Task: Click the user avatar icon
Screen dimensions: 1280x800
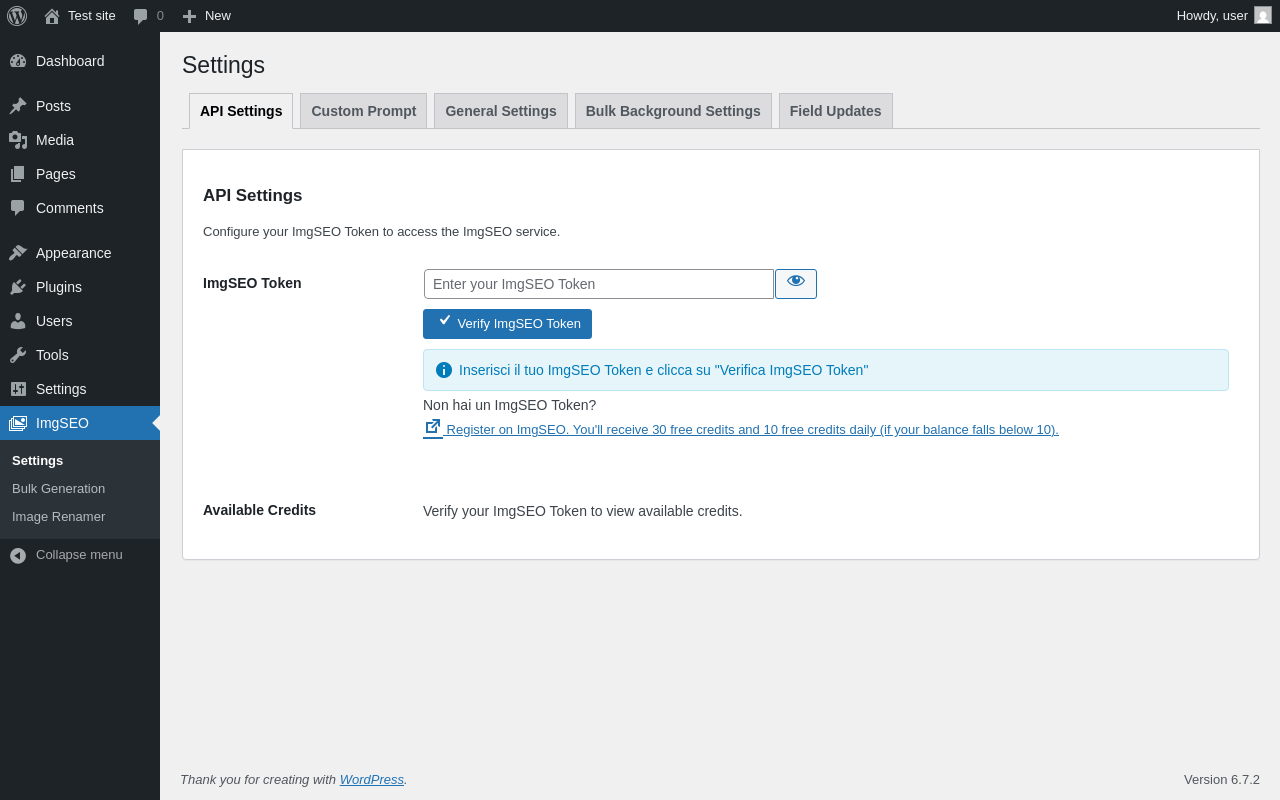Action: point(1263,15)
